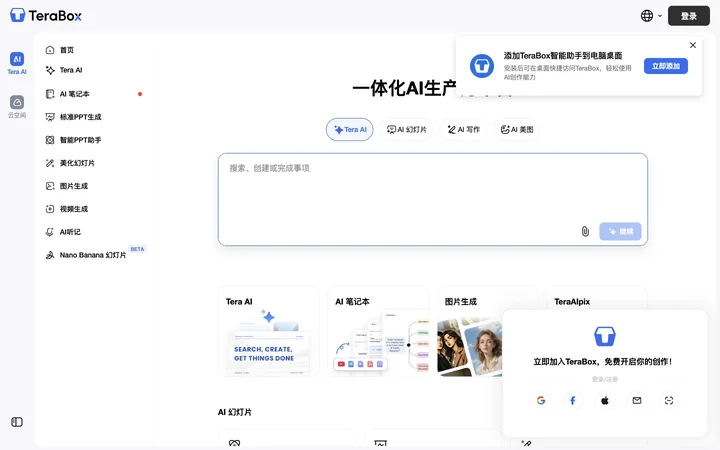Click the home icon beside 首页
The width and height of the screenshot is (720, 450).
[x=50, y=50]
